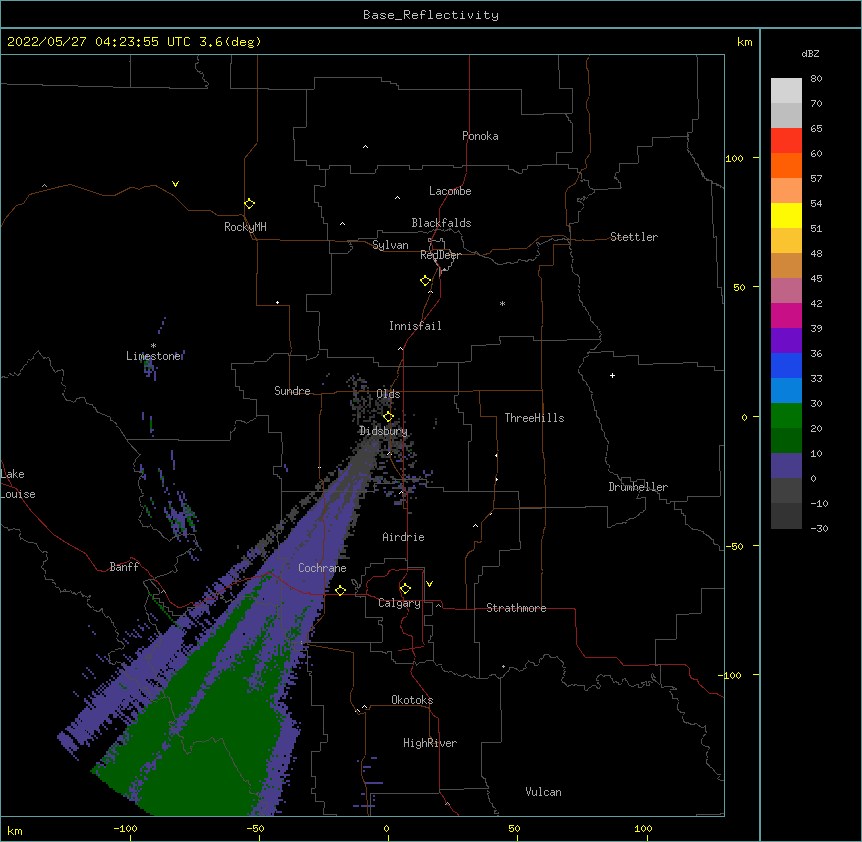Click the Didsbury city label

tap(383, 431)
